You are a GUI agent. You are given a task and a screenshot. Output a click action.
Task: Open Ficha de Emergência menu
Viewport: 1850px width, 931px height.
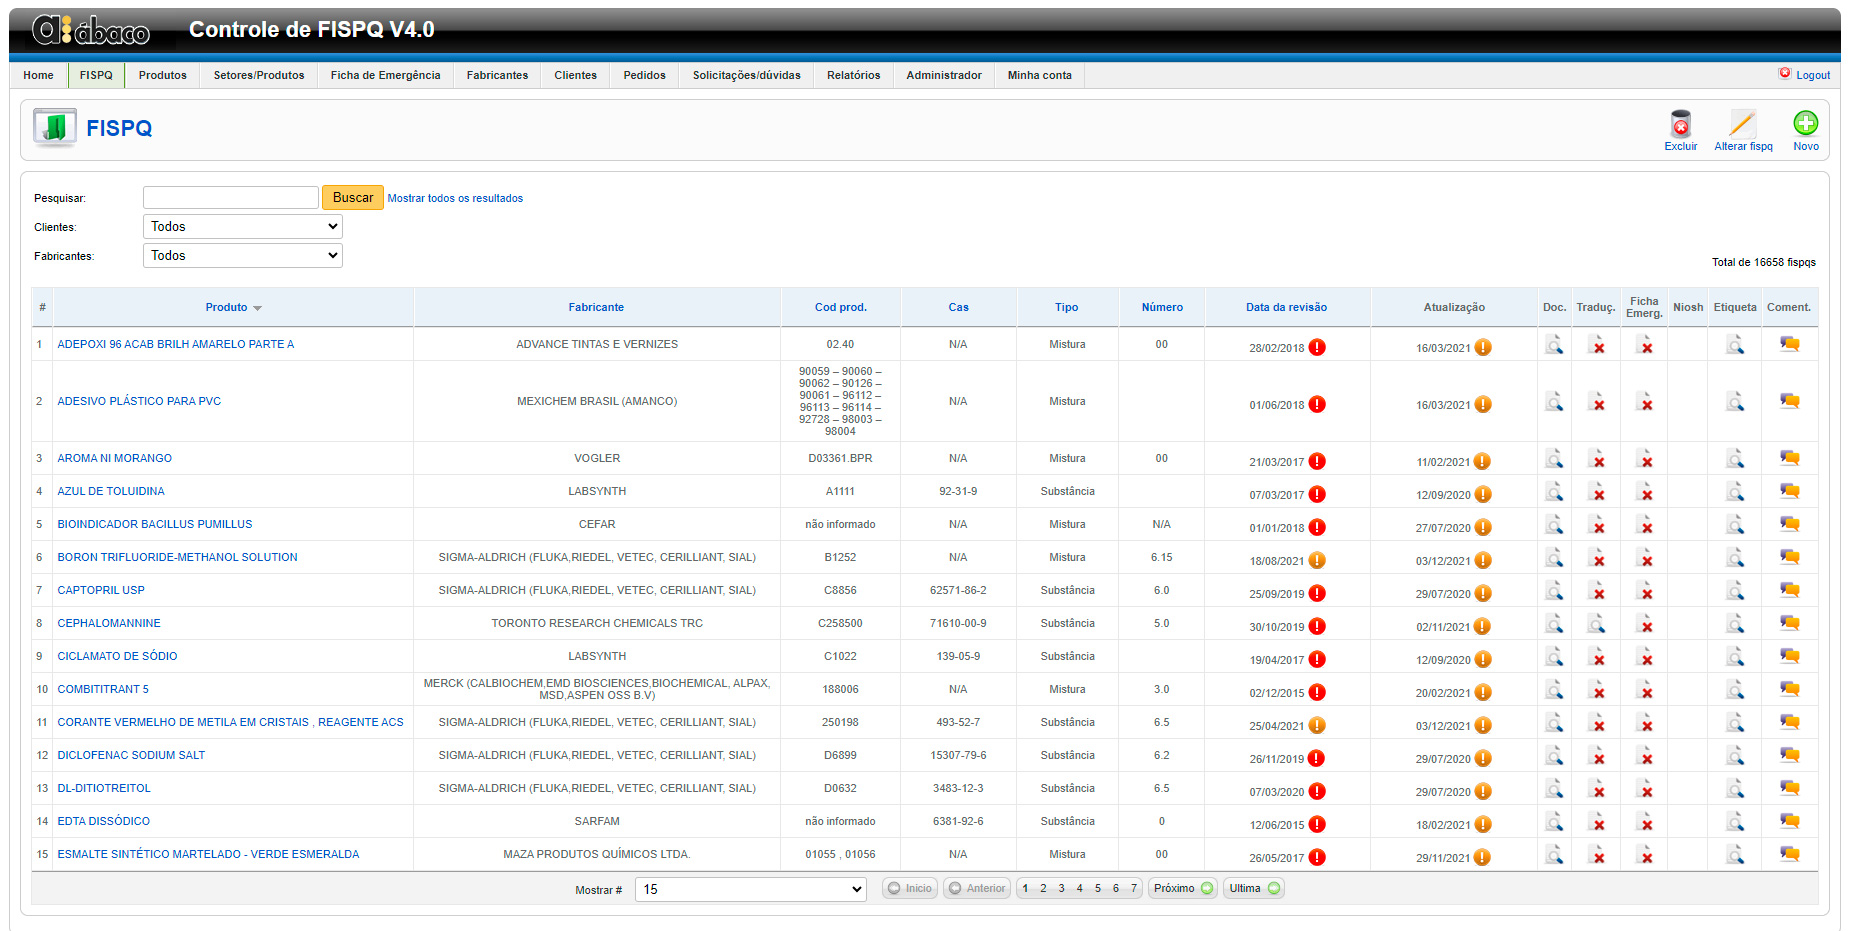(386, 75)
